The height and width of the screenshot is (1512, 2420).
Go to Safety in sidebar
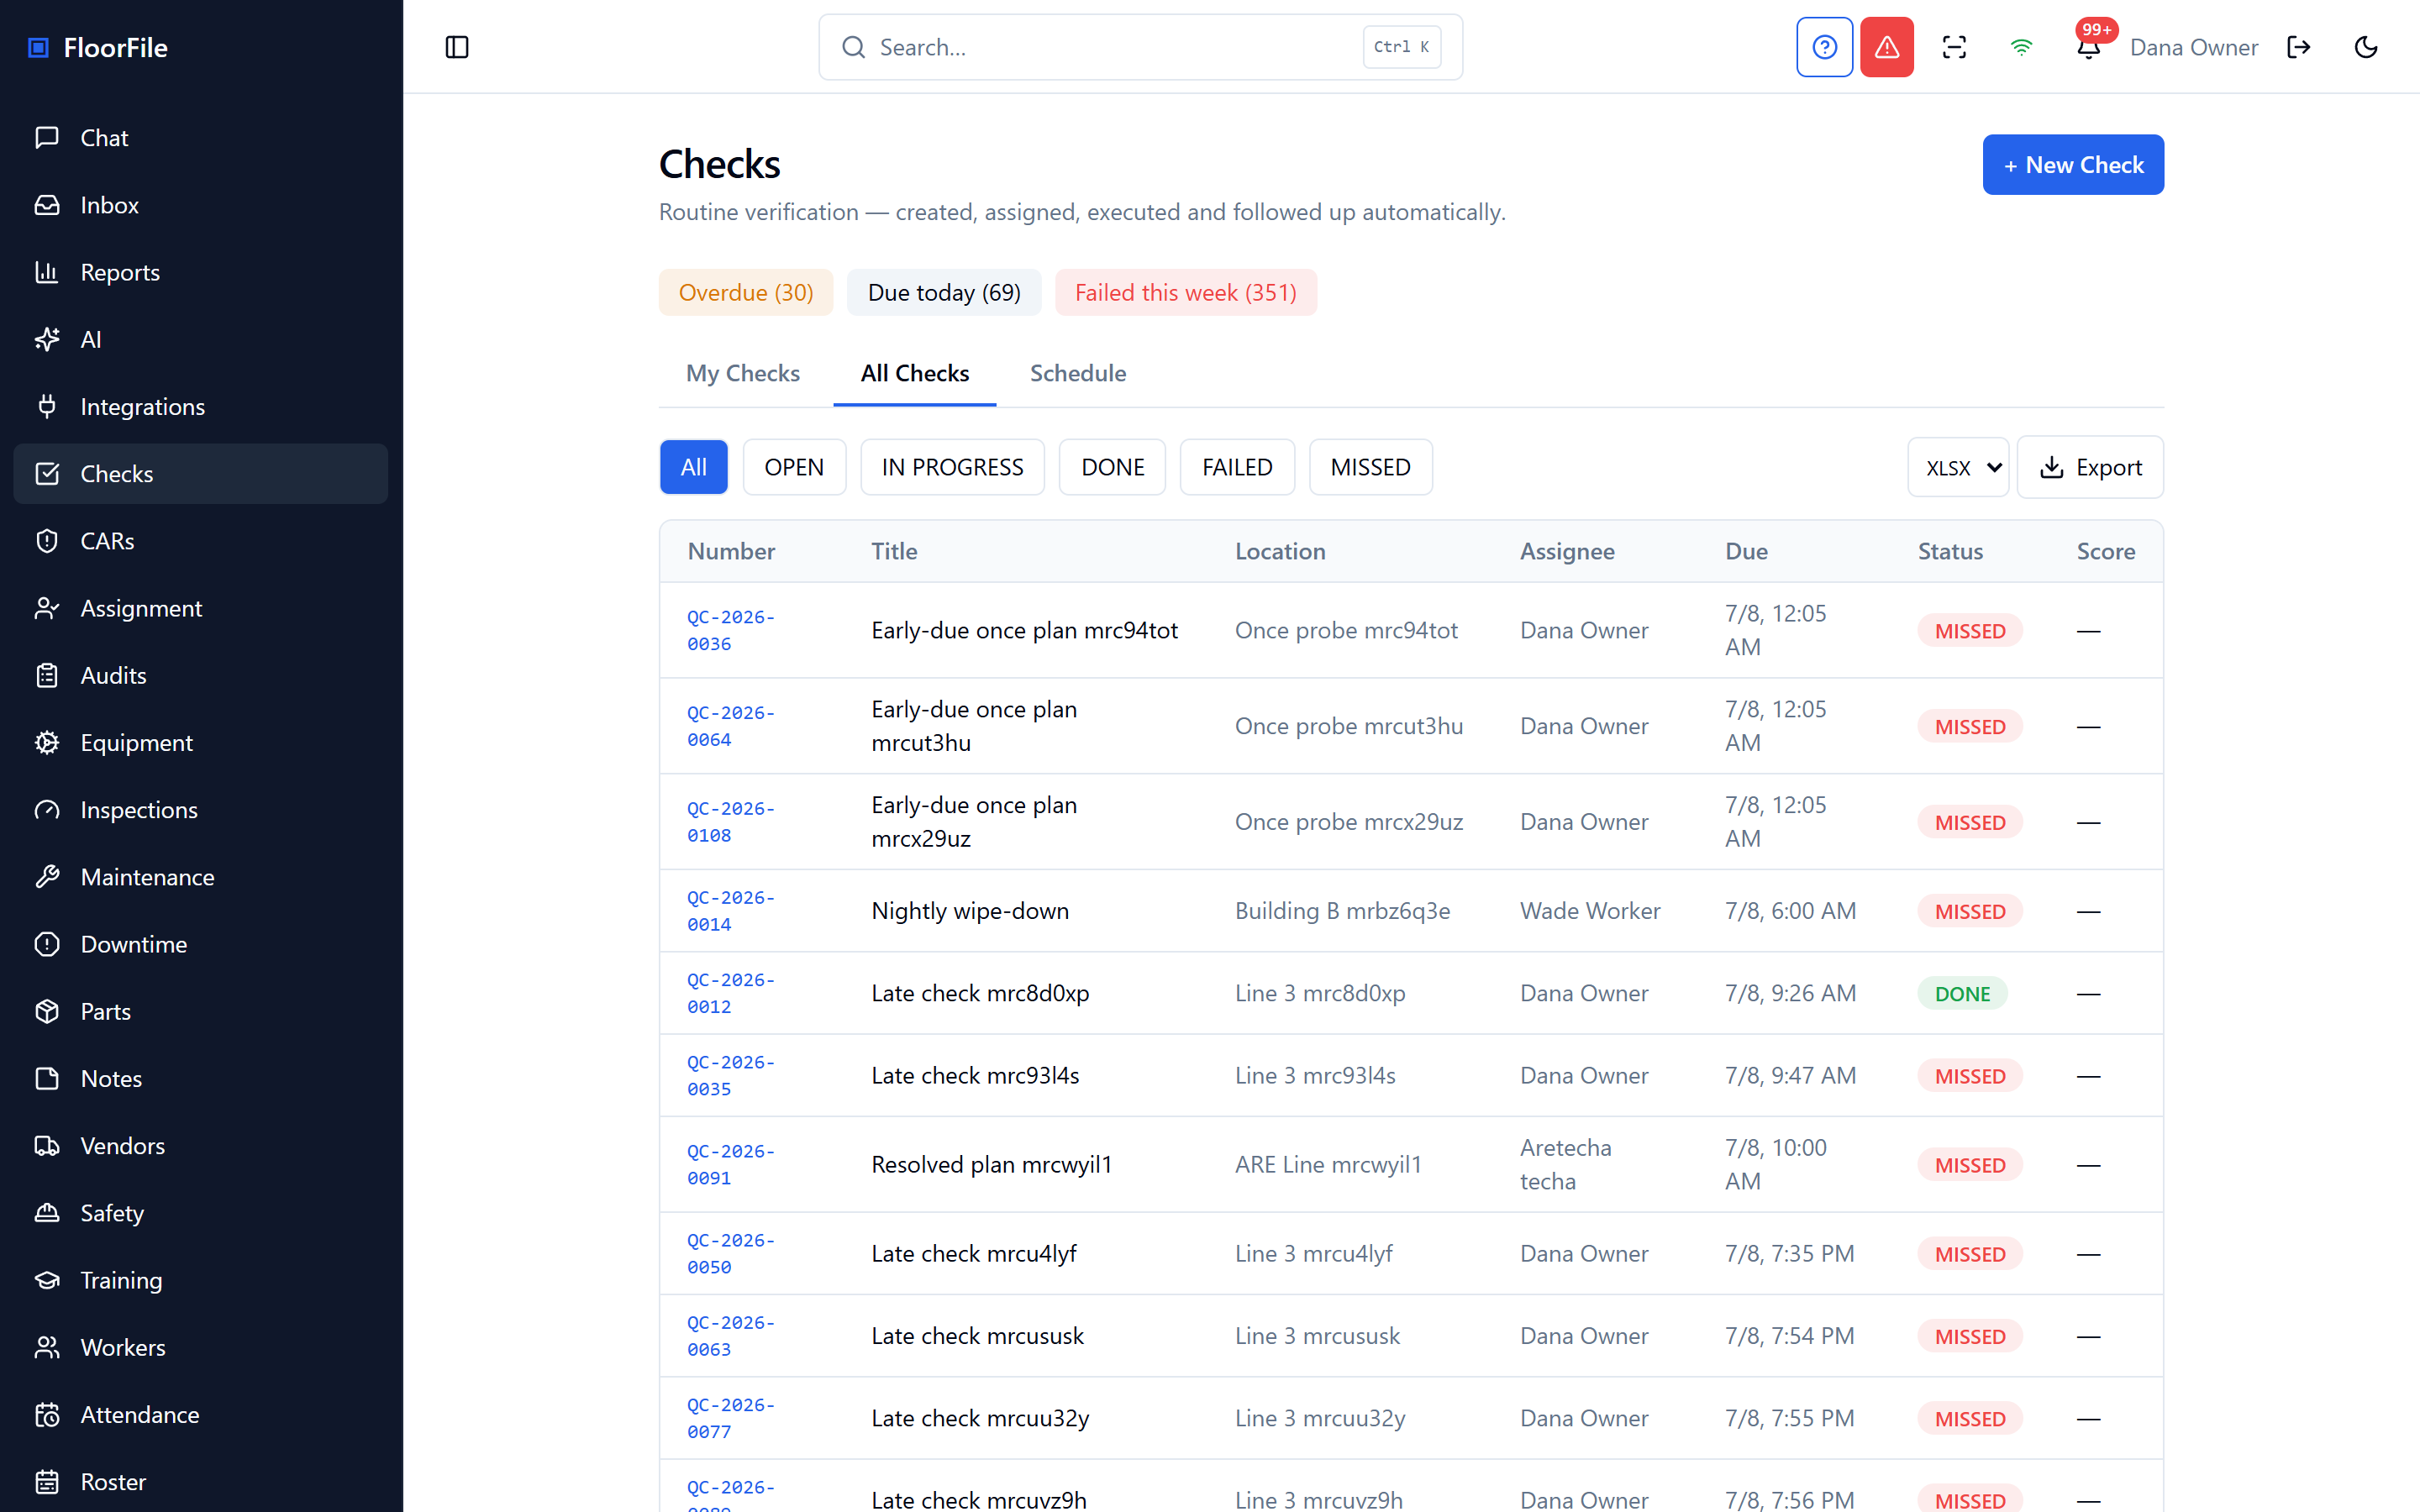click(x=200, y=1213)
